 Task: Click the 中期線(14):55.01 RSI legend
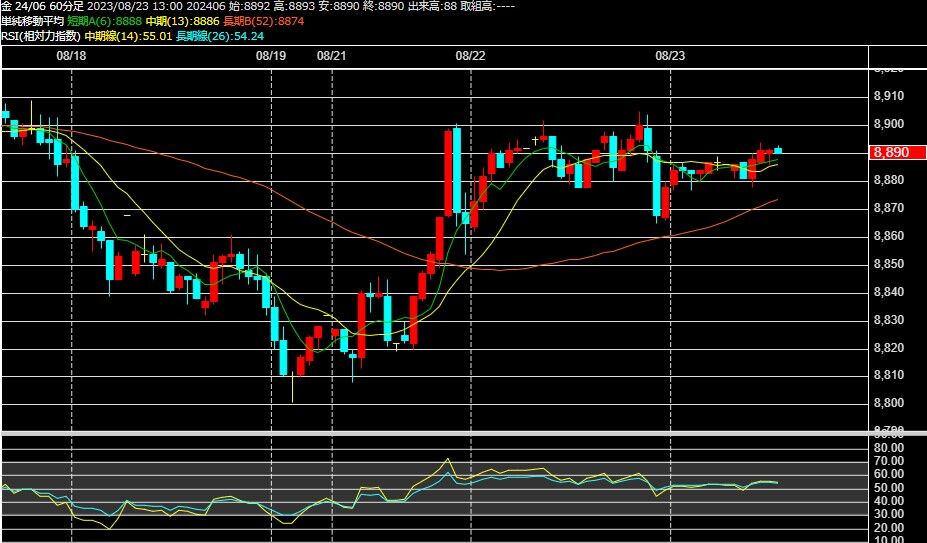[128, 35]
